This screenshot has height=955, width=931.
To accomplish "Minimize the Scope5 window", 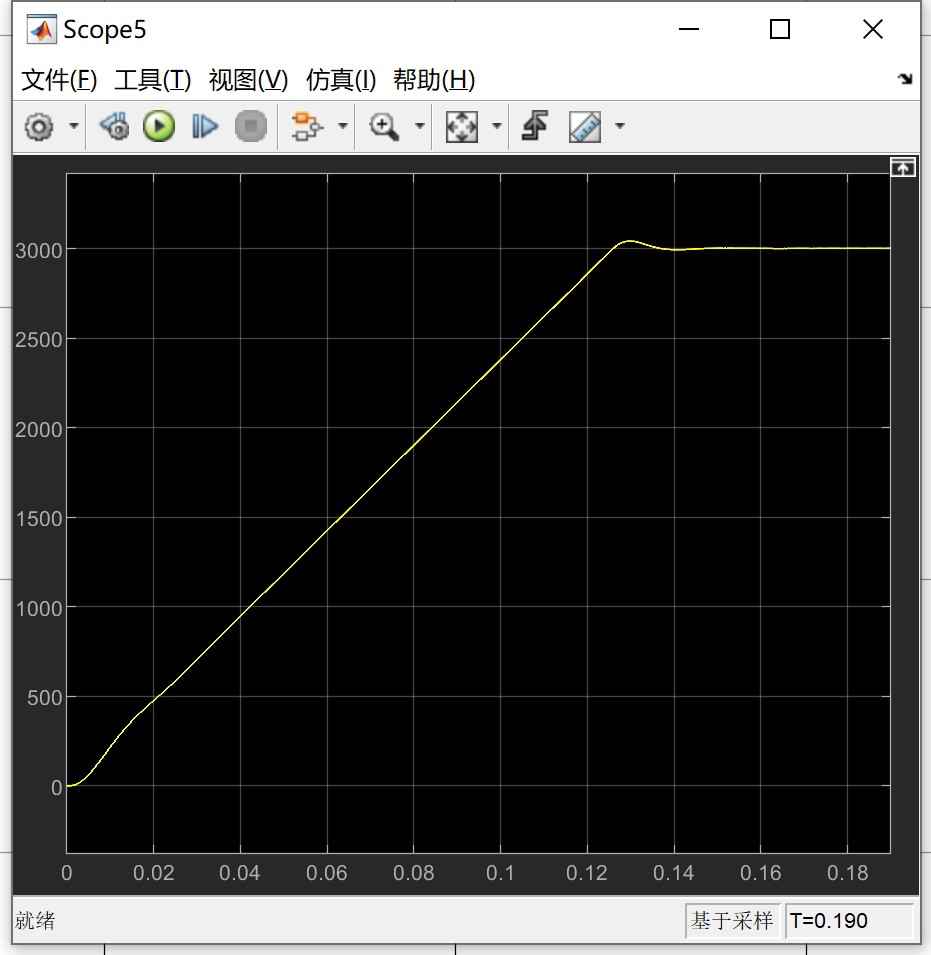I will click(x=689, y=29).
